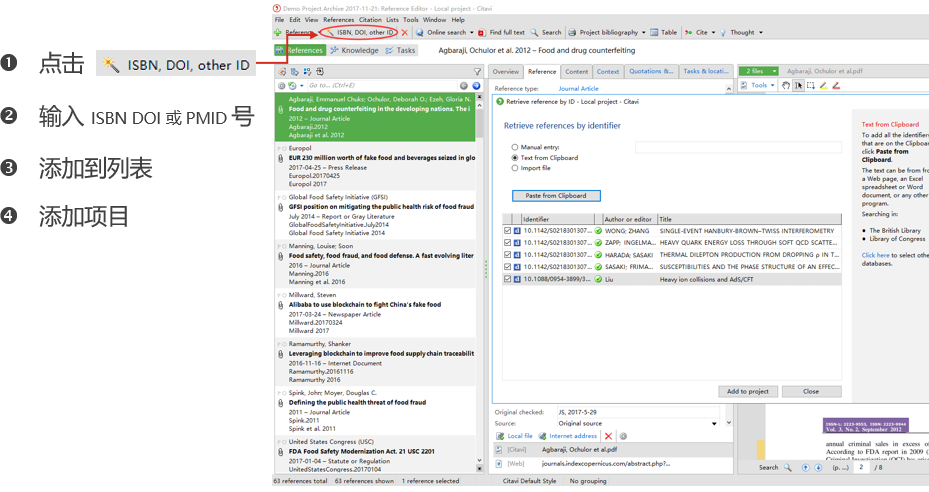Click the Manual entry text field

click(x=738, y=147)
